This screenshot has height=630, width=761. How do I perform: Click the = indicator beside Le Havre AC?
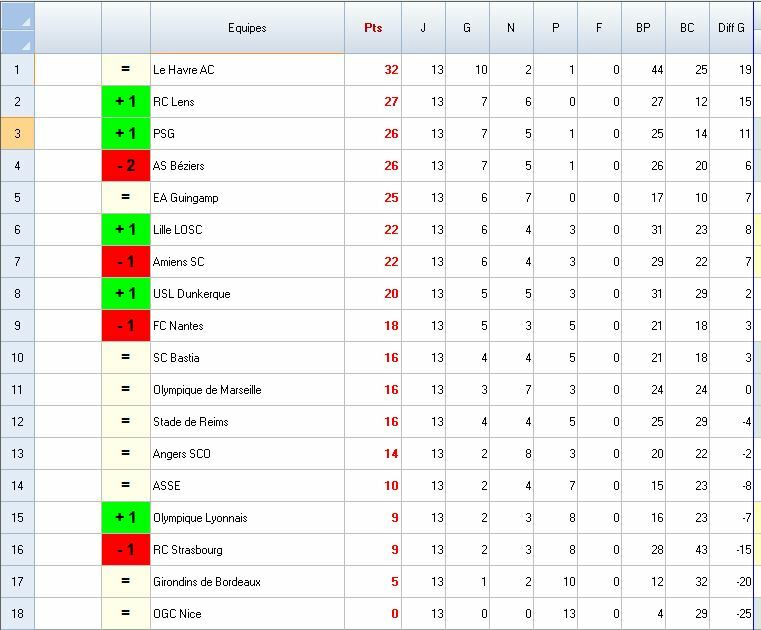click(126, 70)
